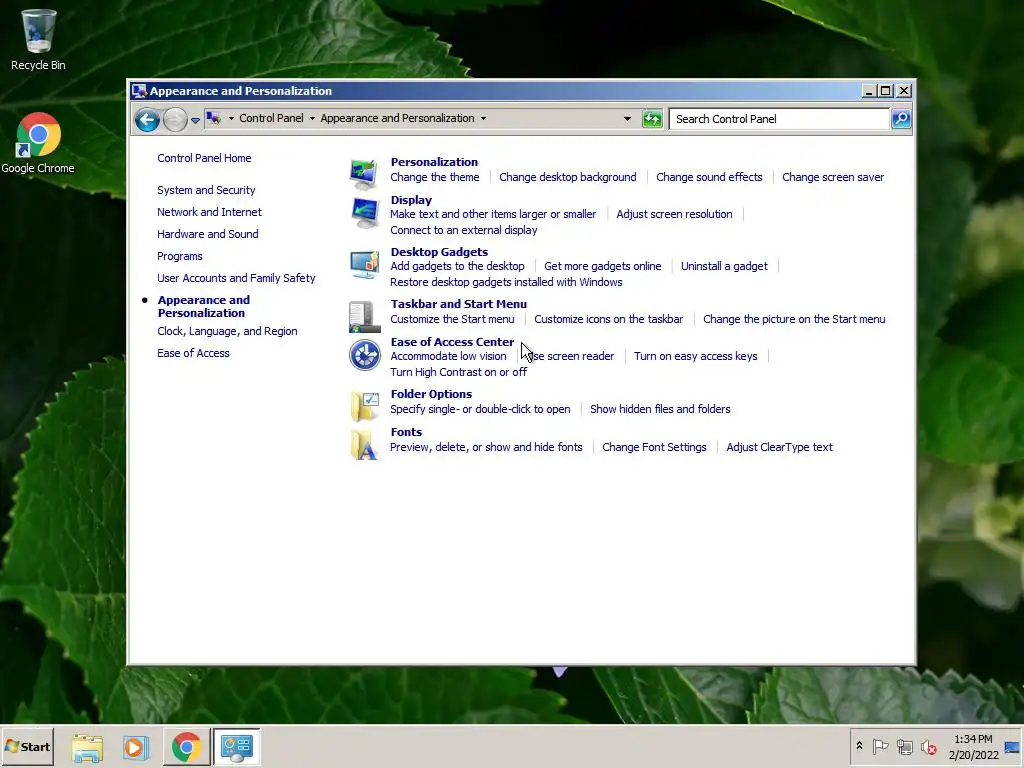
Task: Open the address bar history dropdown
Action: [x=627, y=119]
